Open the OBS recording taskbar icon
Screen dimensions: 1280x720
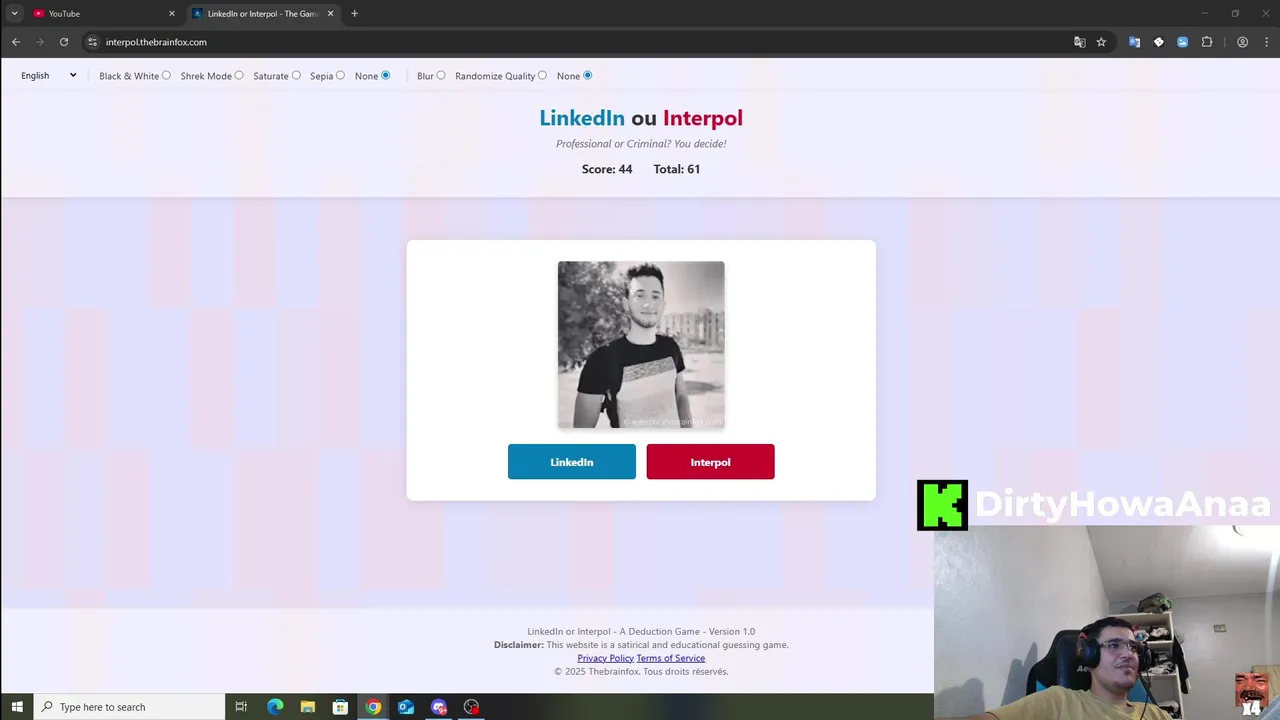pyautogui.click(x=471, y=707)
